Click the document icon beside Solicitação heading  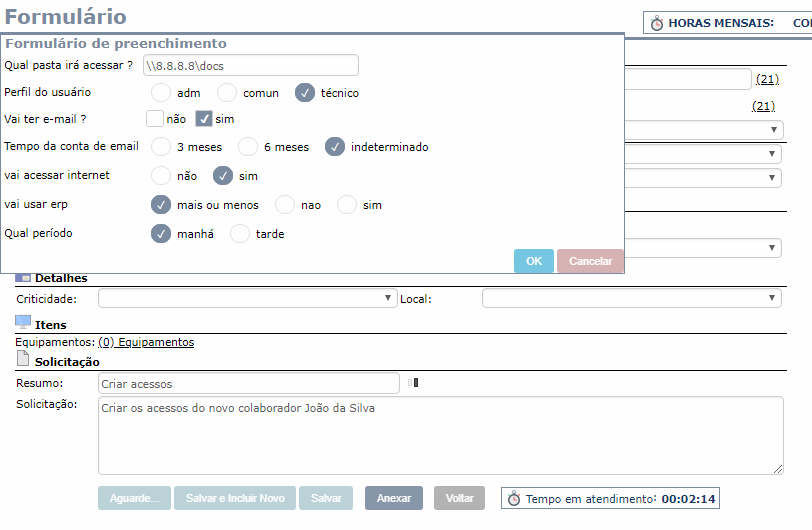pyautogui.click(x=23, y=359)
